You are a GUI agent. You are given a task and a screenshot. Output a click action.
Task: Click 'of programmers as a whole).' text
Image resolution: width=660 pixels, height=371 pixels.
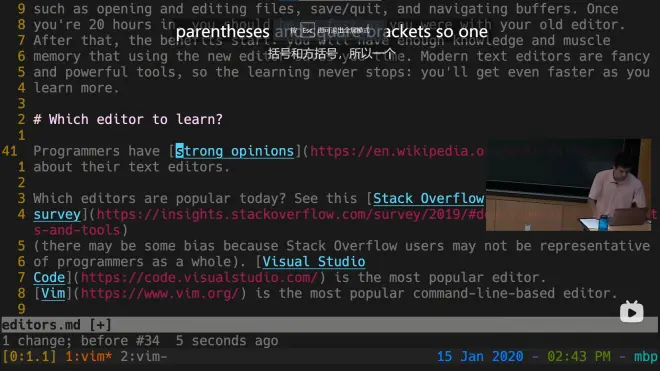click(140, 262)
